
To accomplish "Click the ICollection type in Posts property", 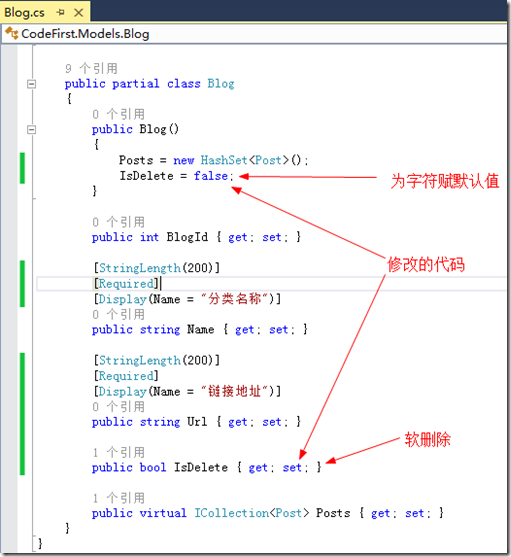I will click(232, 513).
